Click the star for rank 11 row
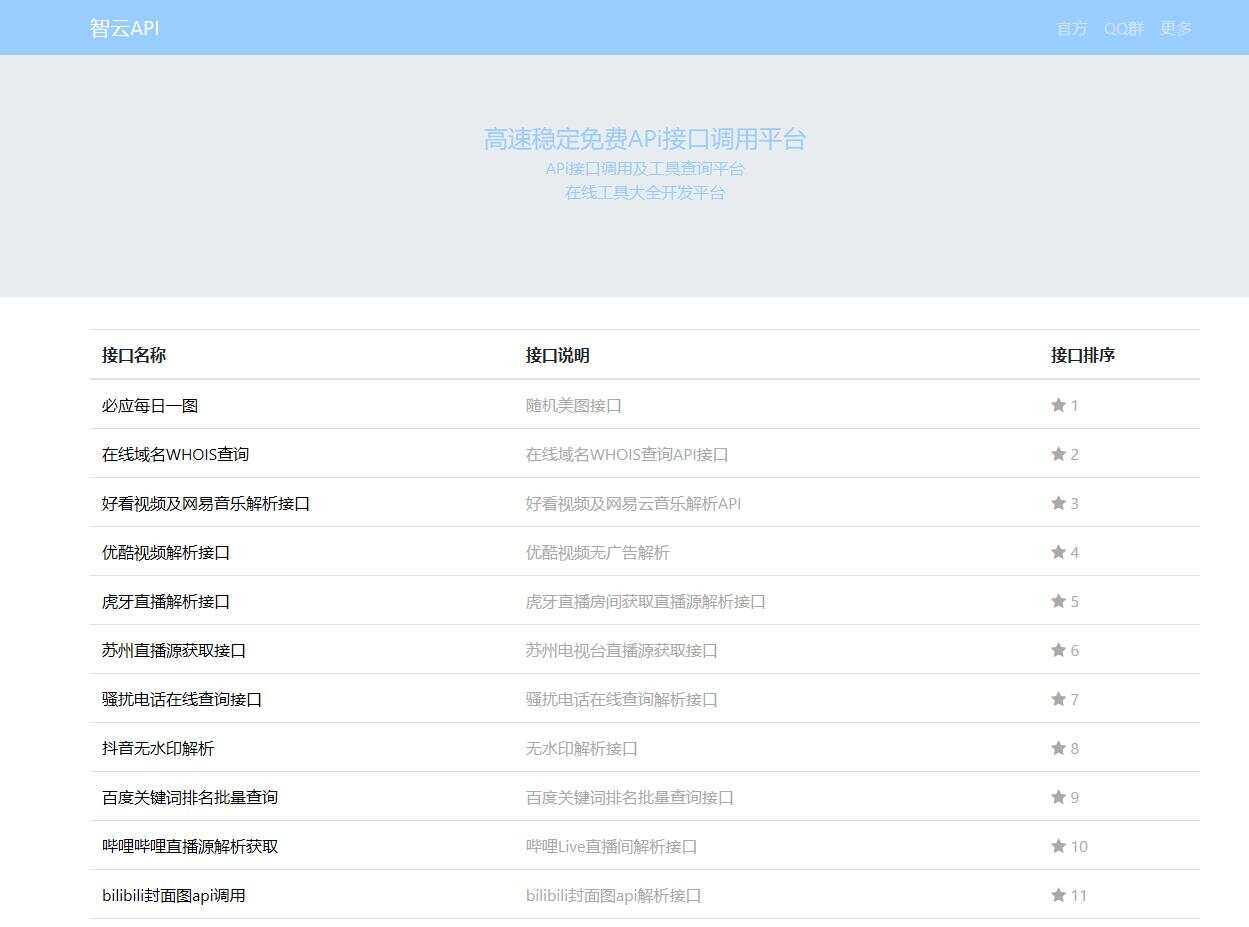The width and height of the screenshot is (1249, 927). click(1057, 895)
